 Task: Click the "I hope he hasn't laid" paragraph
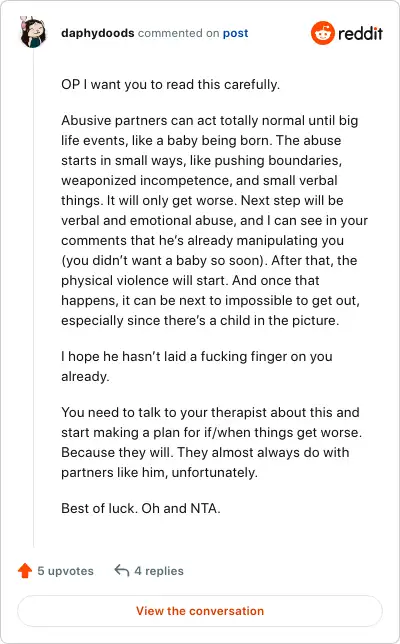point(197,366)
